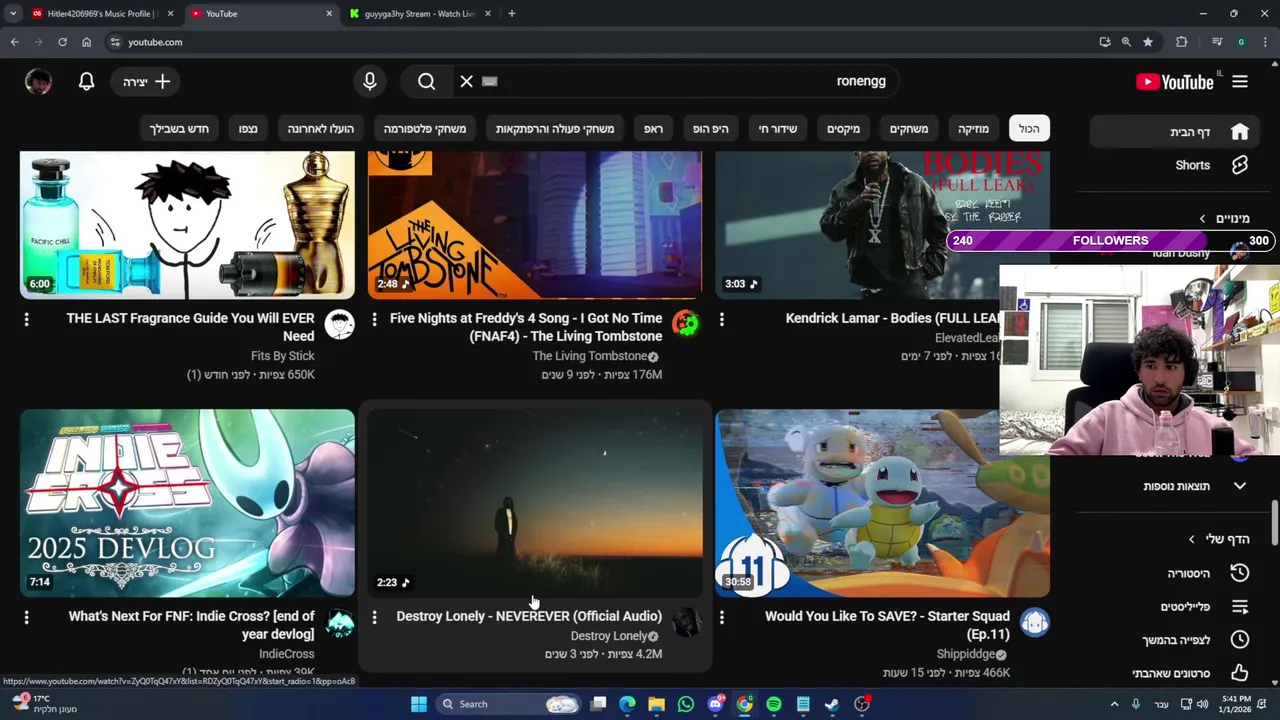Open Steam from the taskbar

[832, 704]
